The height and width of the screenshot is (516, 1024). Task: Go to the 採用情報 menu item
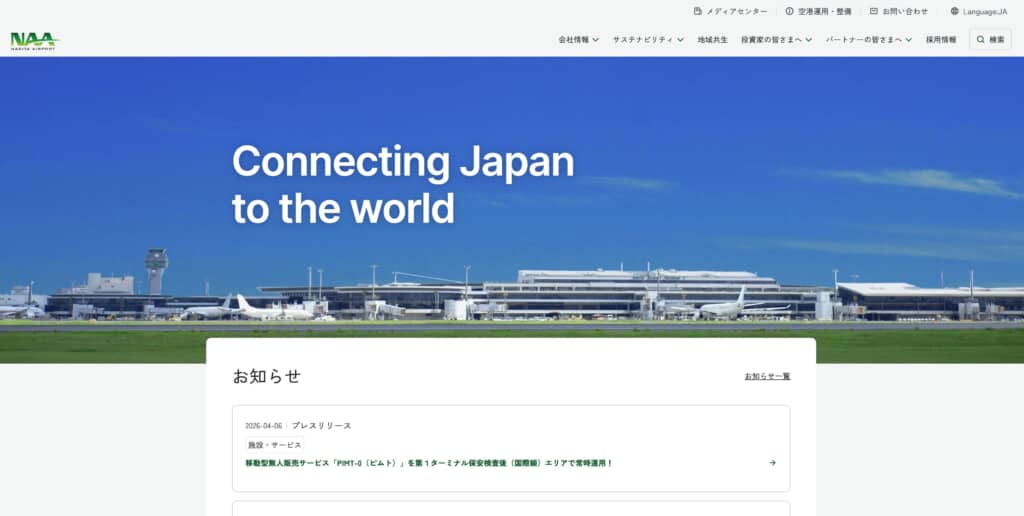(941, 40)
